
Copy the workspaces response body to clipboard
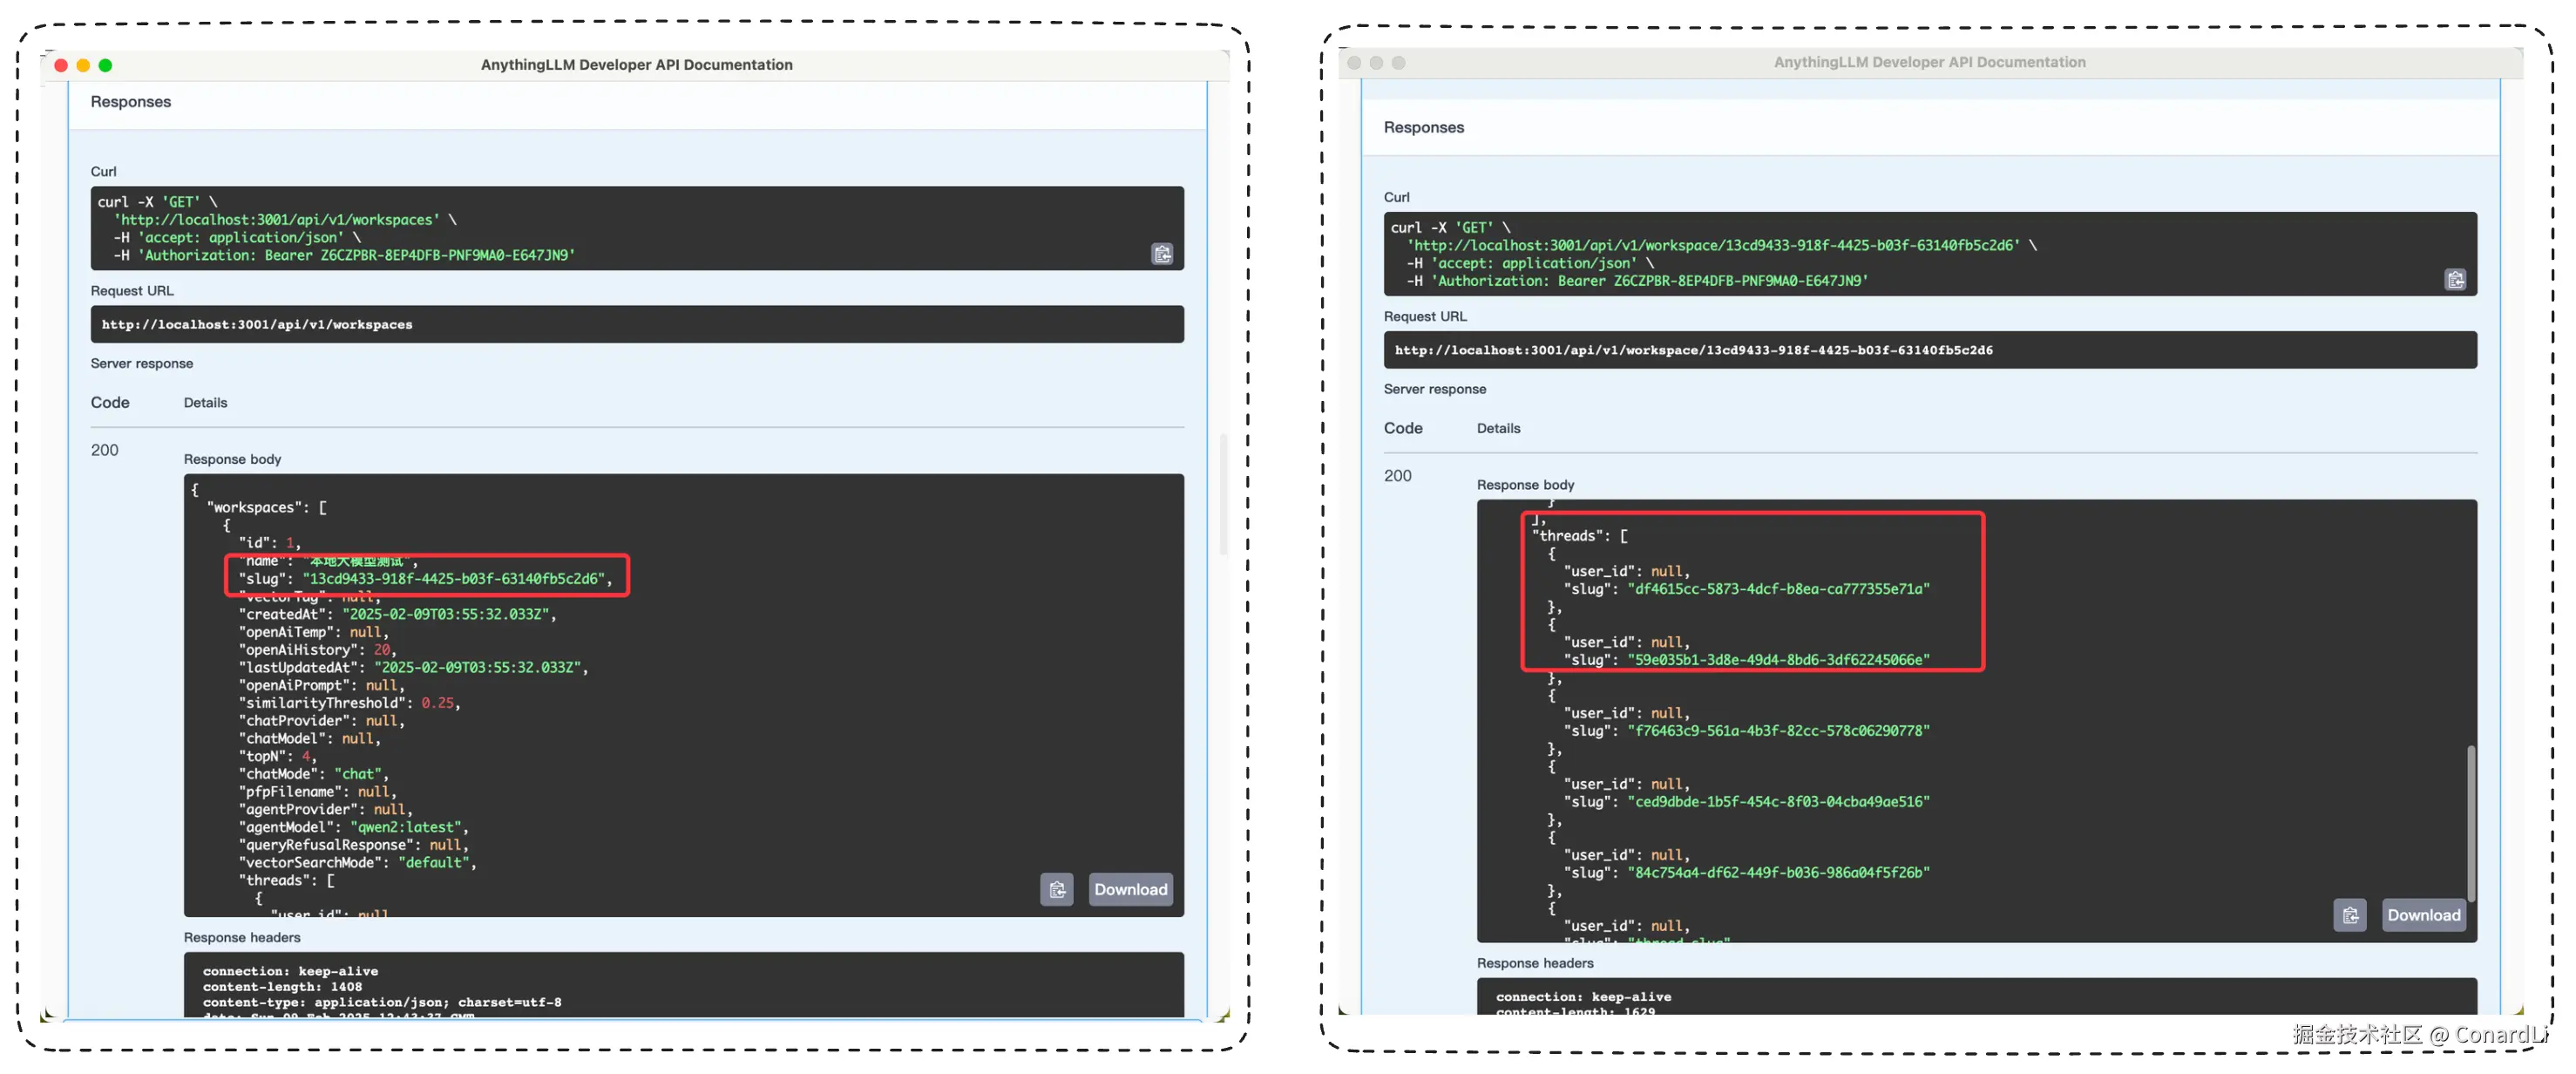1056,889
